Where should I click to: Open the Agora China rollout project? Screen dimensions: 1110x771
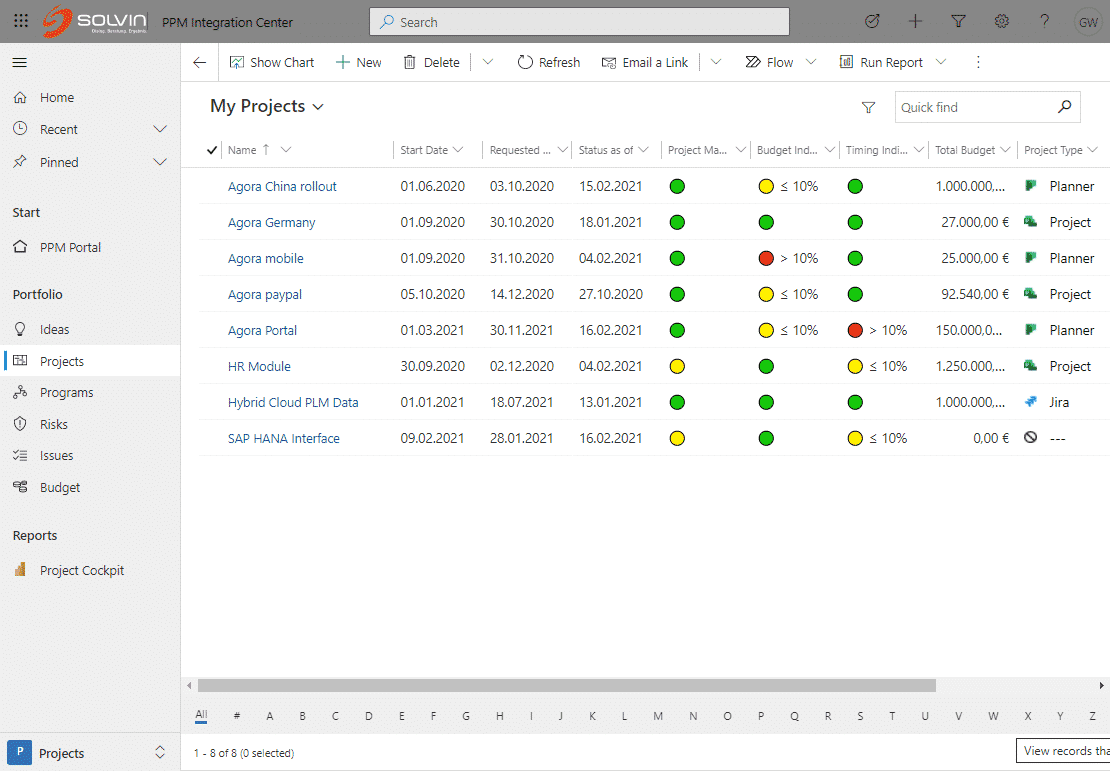(282, 186)
